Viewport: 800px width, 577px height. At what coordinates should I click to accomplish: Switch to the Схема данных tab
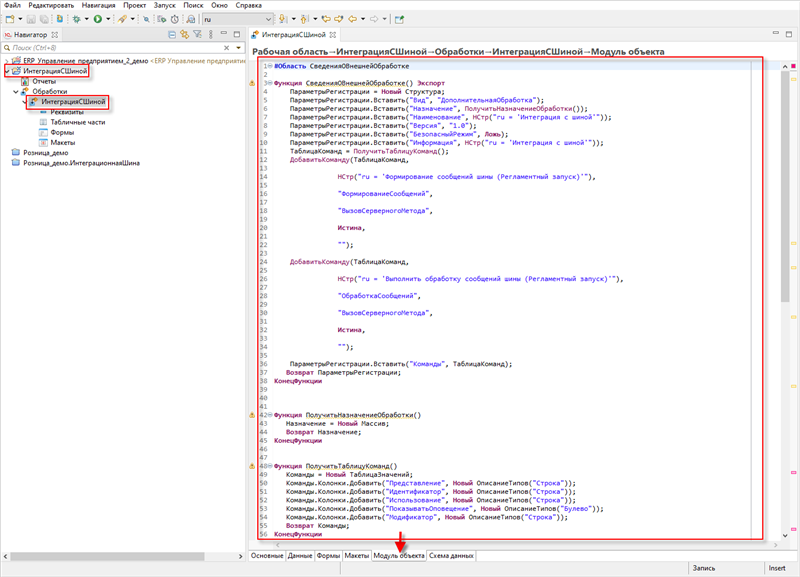pos(451,555)
